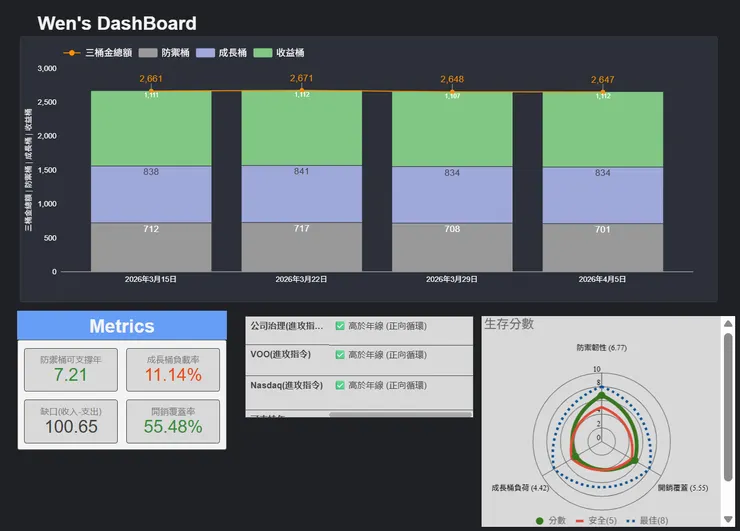This screenshot has height=531, width=740.
Task: Click the grey 防禦桶 legend swatch
Action: [148, 53]
